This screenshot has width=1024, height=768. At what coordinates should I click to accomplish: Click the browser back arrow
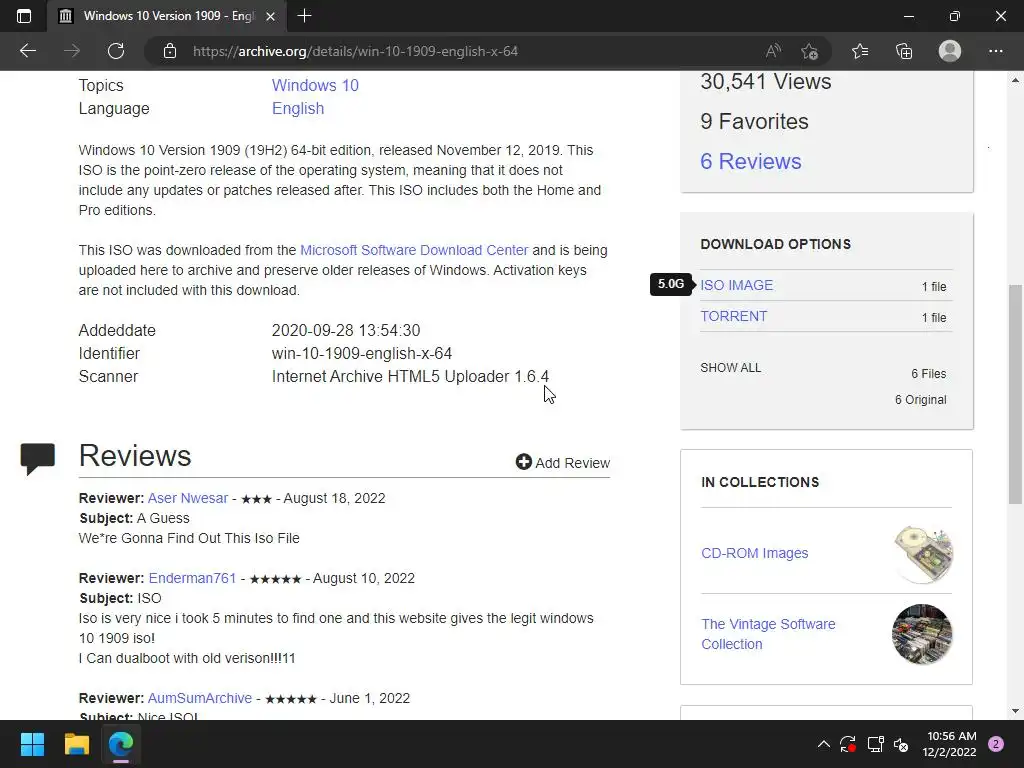tap(27, 51)
